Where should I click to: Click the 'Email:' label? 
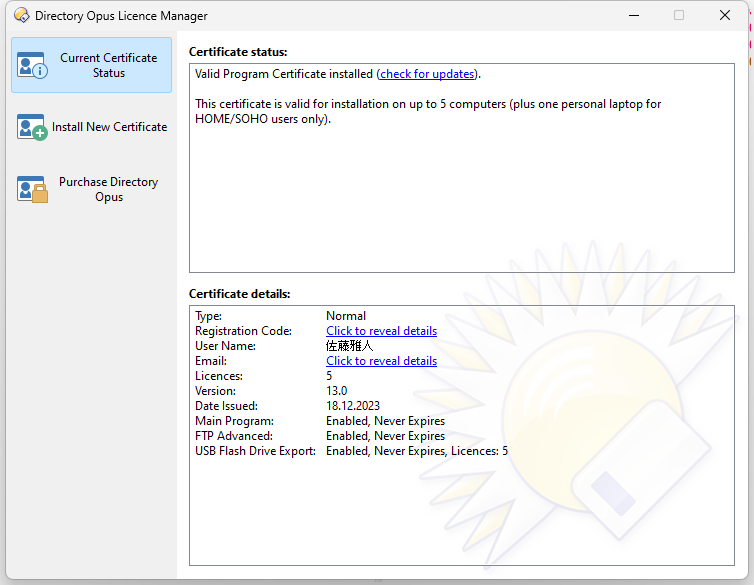tap(211, 361)
